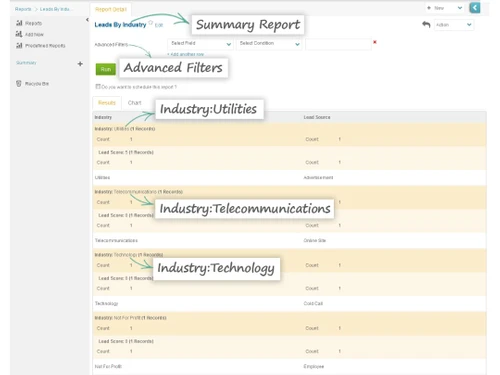Open Predefined Reports in the sidebar

coord(45,46)
